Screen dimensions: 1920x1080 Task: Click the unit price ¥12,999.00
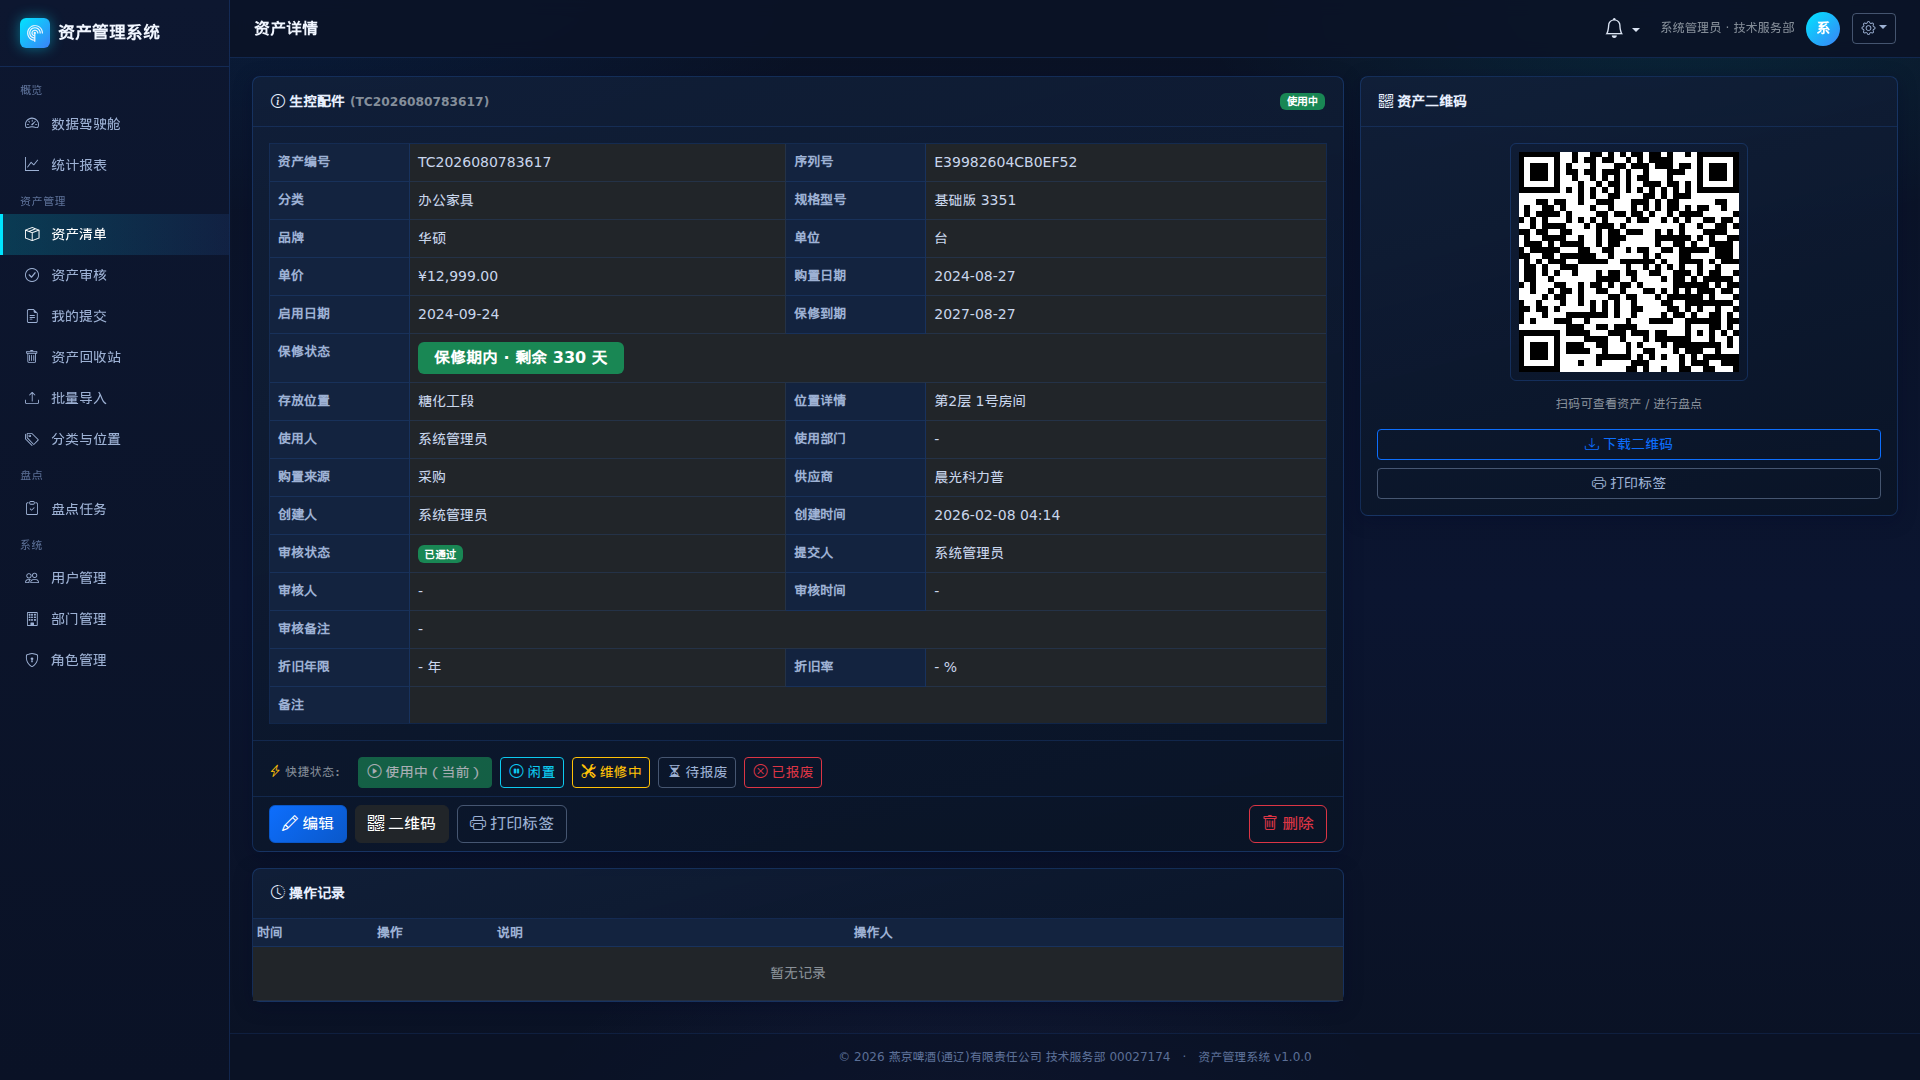458,276
